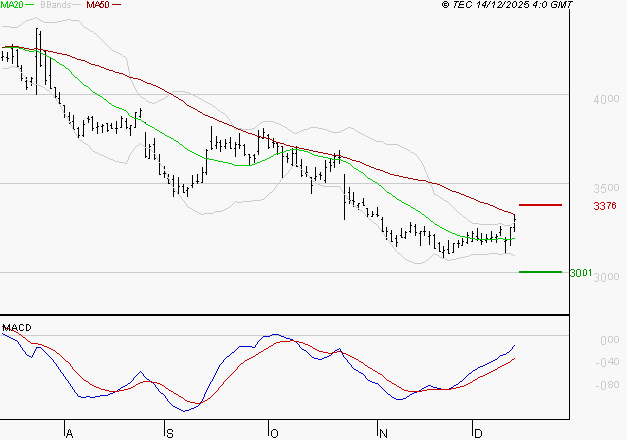Screen dimensions: 627x440
Task: Click the 3500 price axis label
Action: [606, 188]
